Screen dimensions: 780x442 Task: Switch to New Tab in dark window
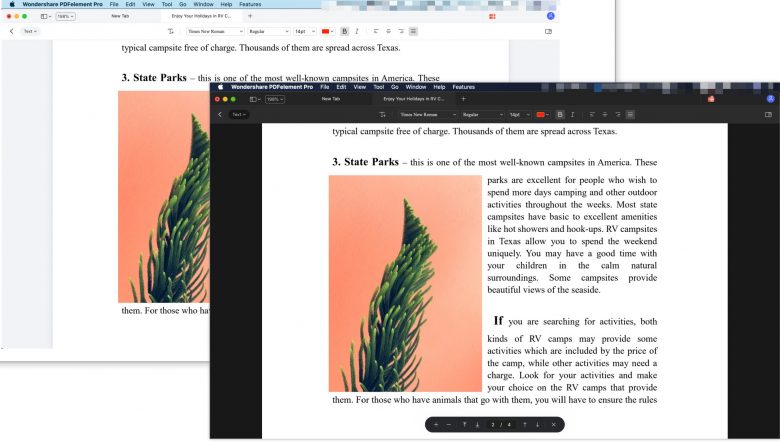330,99
